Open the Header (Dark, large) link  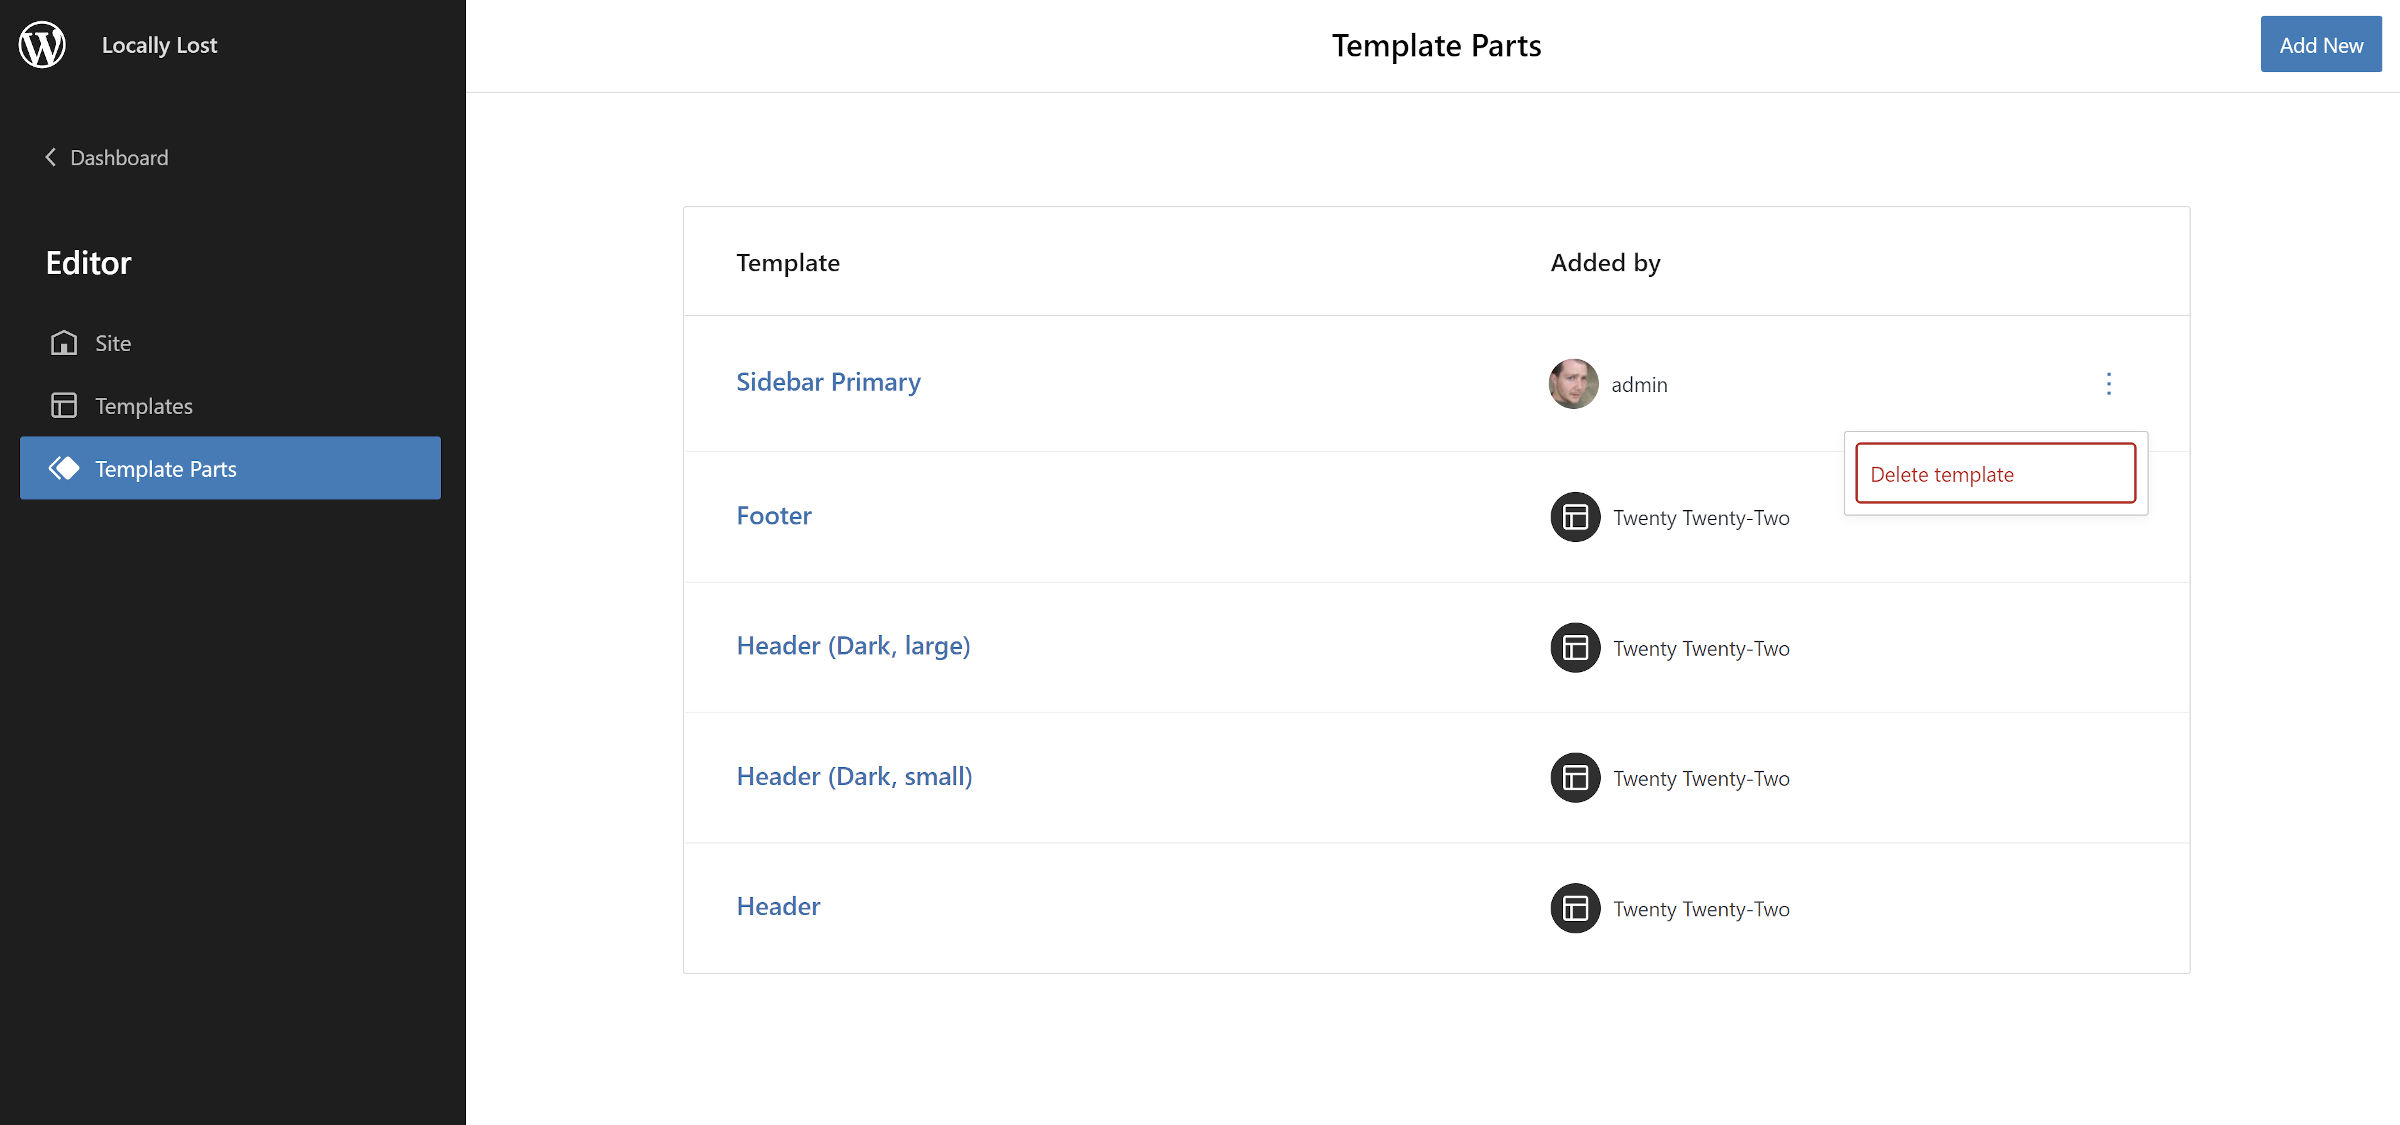coord(853,646)
